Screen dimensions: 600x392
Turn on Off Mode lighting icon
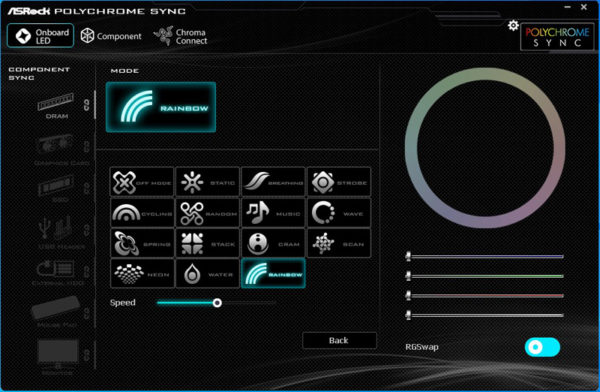click(x=142, y=182)
